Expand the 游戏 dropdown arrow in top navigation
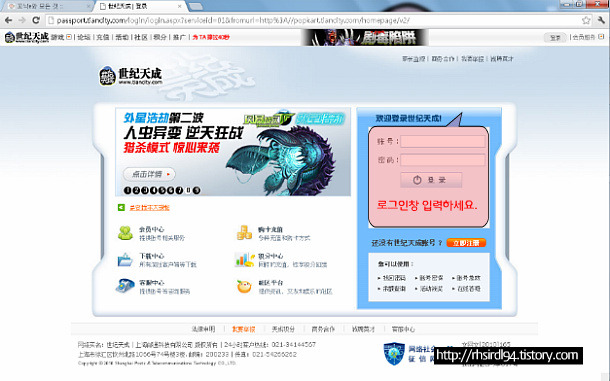Image resolution: width=610 pixels, height=381 pixels. pos(69,37)
